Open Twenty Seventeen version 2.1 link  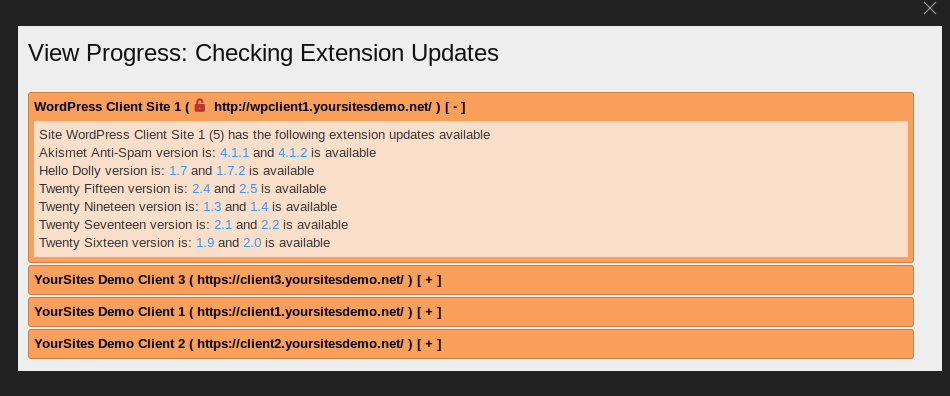click(x=223, y=225)
